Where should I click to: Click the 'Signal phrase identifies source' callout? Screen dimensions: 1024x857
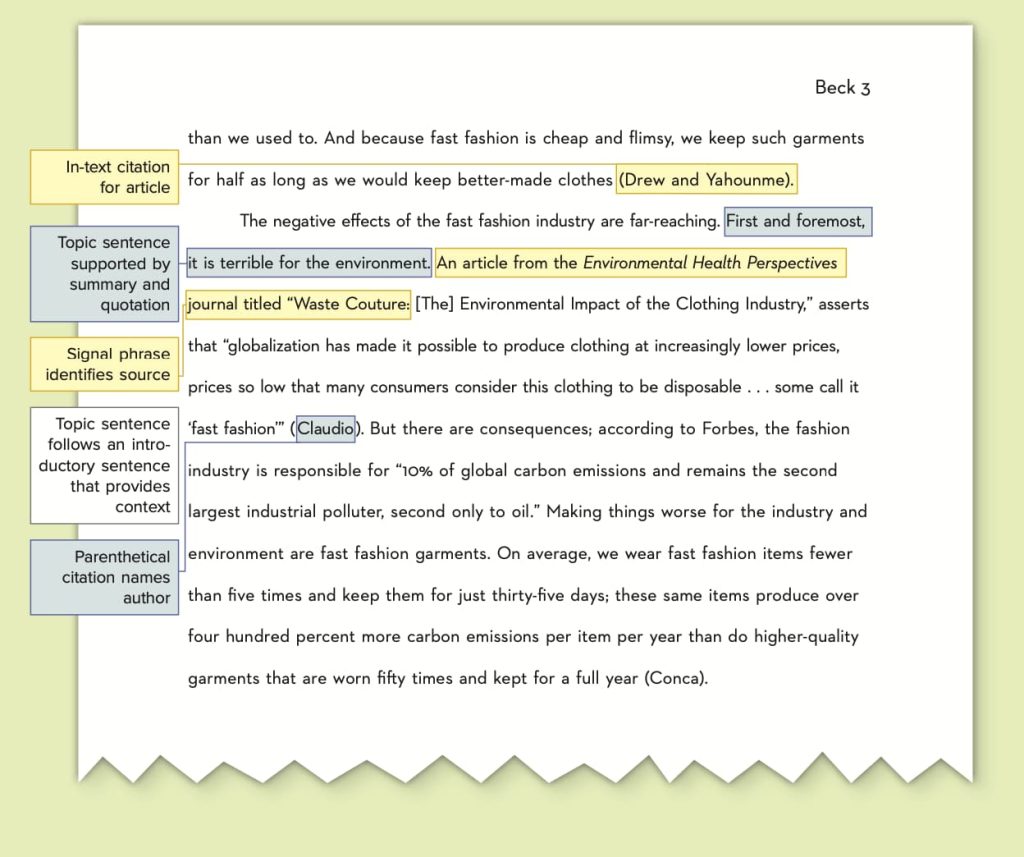point(104,364)
